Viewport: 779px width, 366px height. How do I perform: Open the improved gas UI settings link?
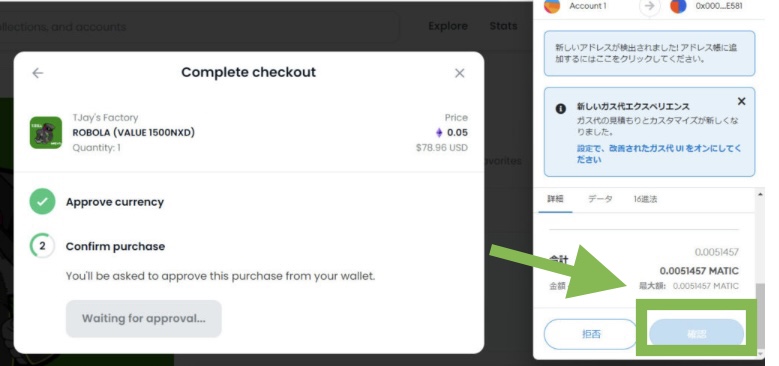659,154
